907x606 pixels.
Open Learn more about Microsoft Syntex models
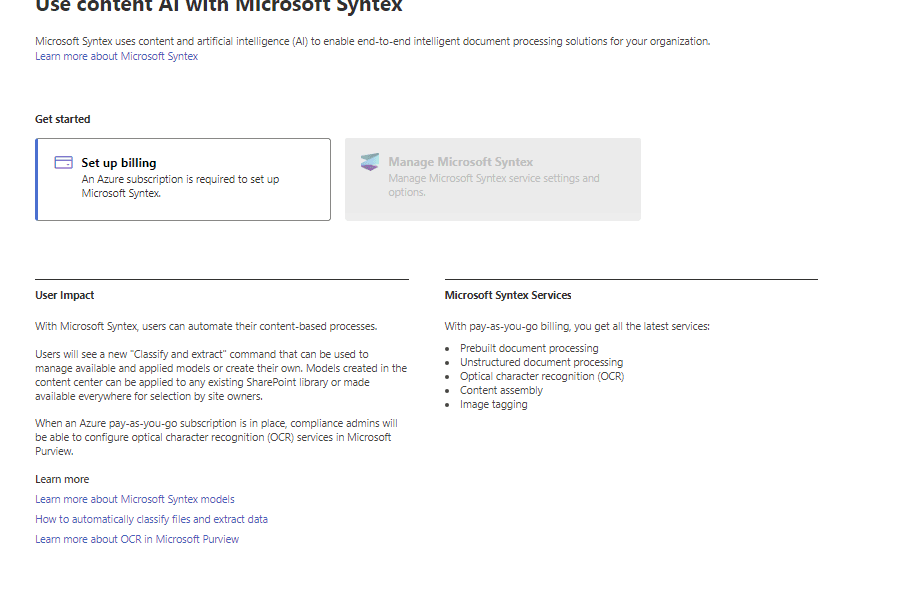[x=135, y=499]
